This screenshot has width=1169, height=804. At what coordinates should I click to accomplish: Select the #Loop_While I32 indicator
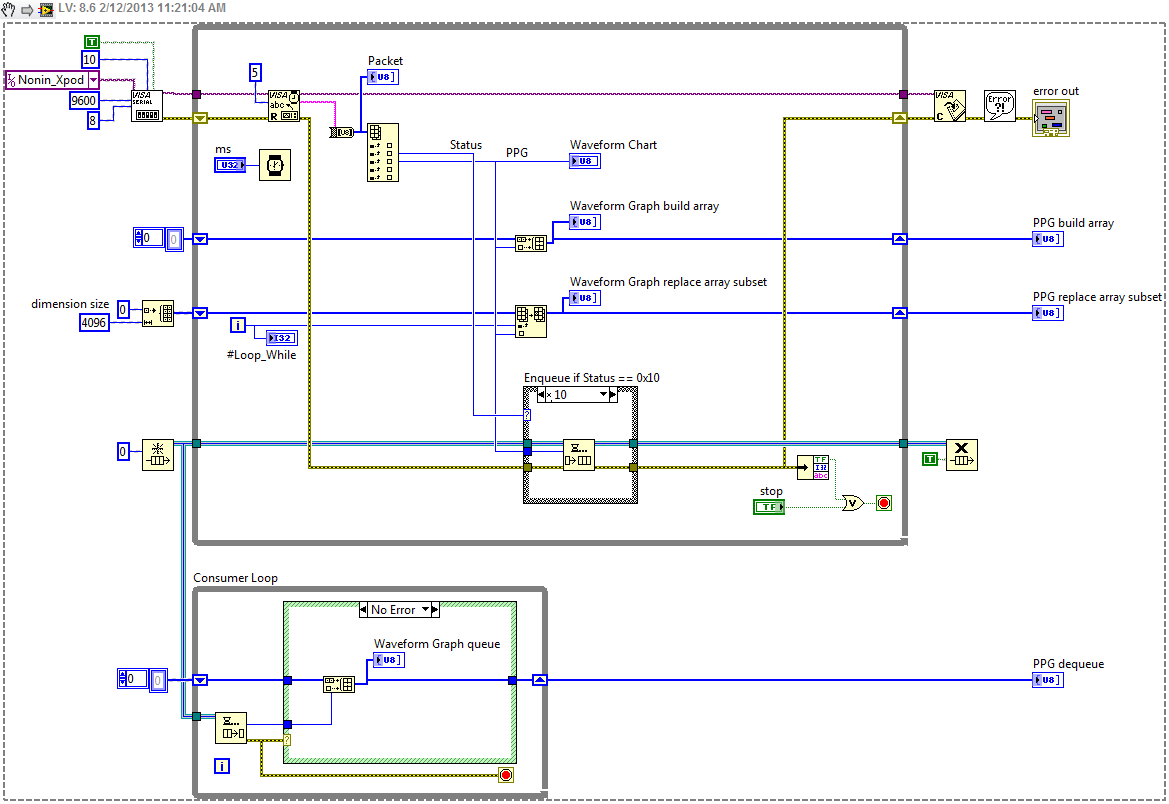282,338
